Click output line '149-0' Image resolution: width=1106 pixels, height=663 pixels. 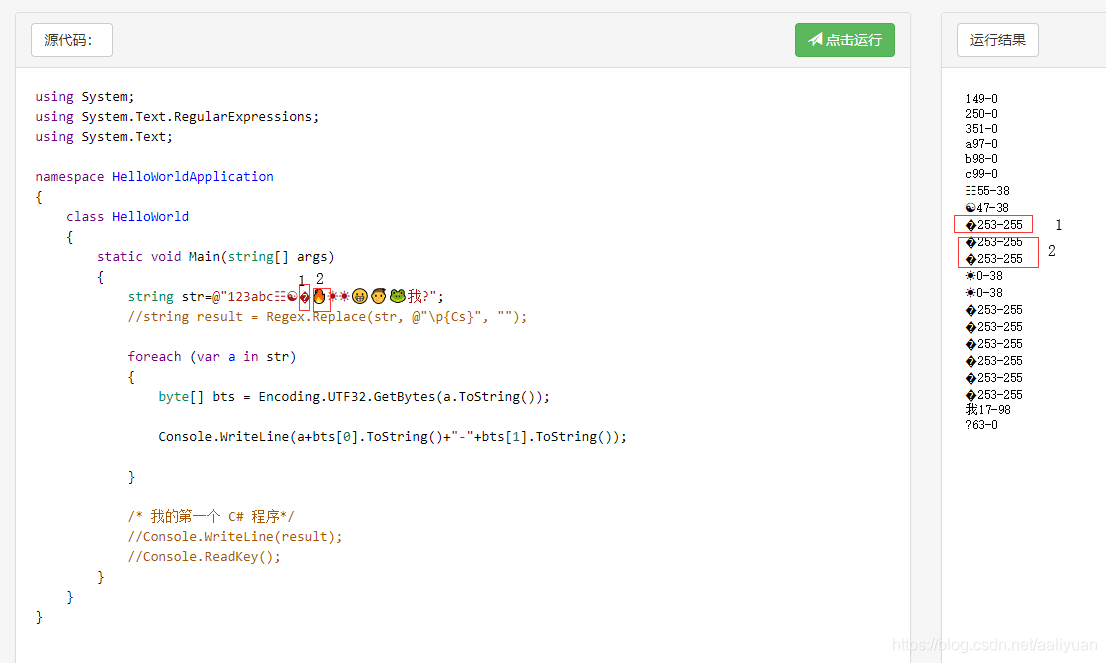(x=981, y=99)
